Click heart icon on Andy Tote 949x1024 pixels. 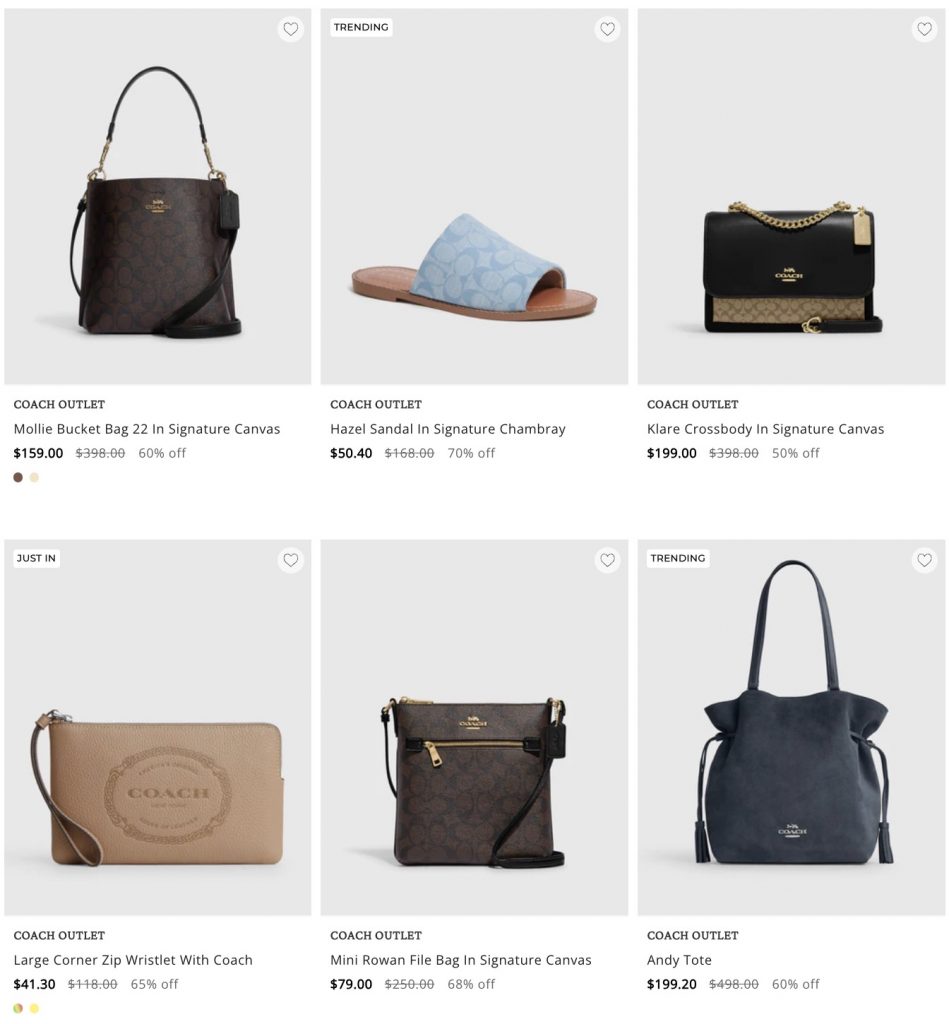pos(924,560)
